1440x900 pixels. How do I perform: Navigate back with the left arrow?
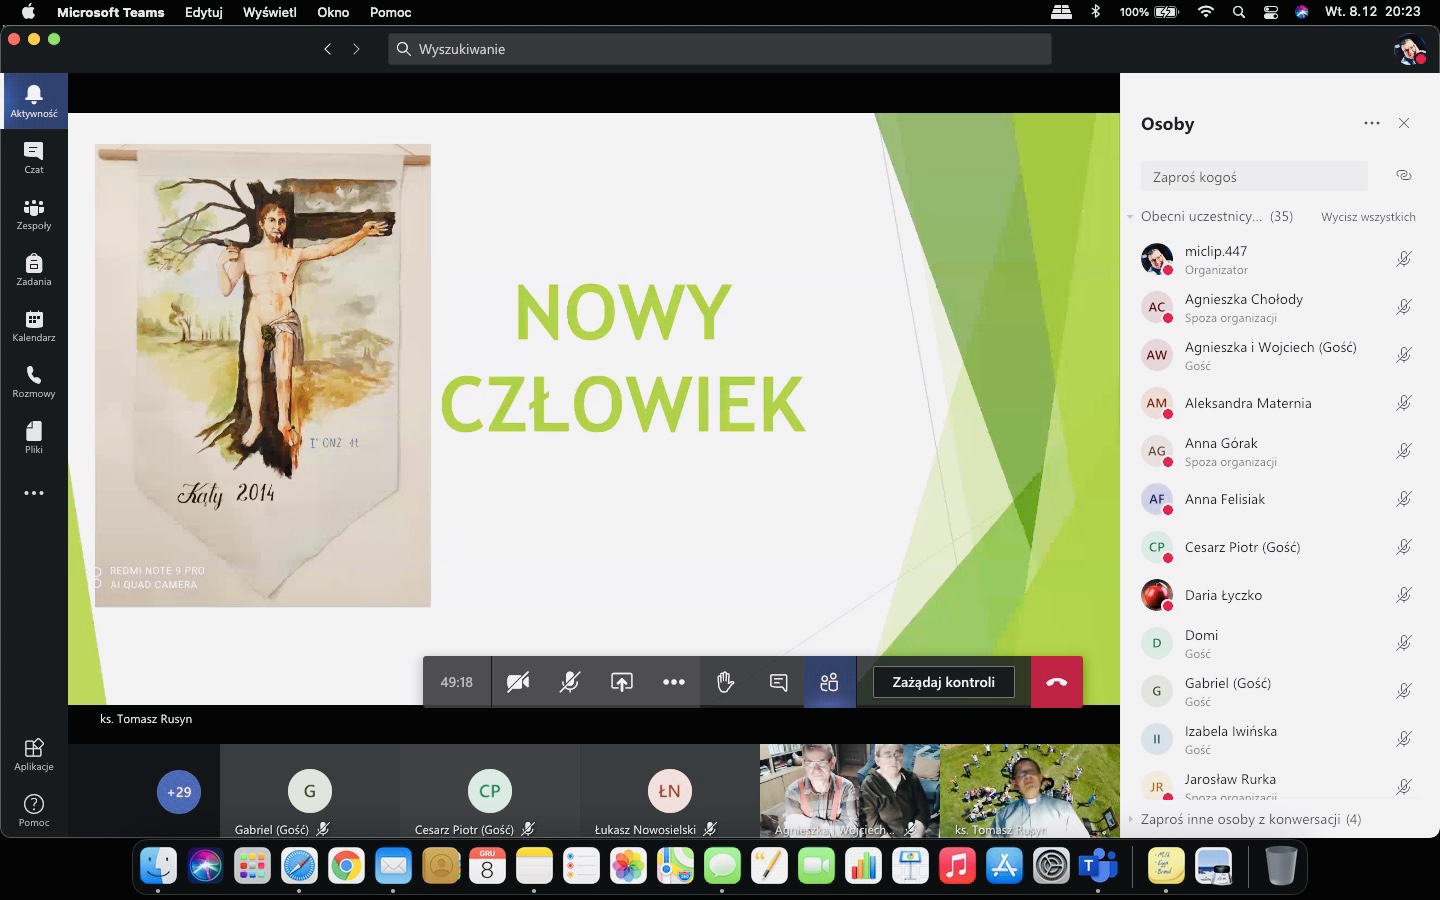coord(327,49)
